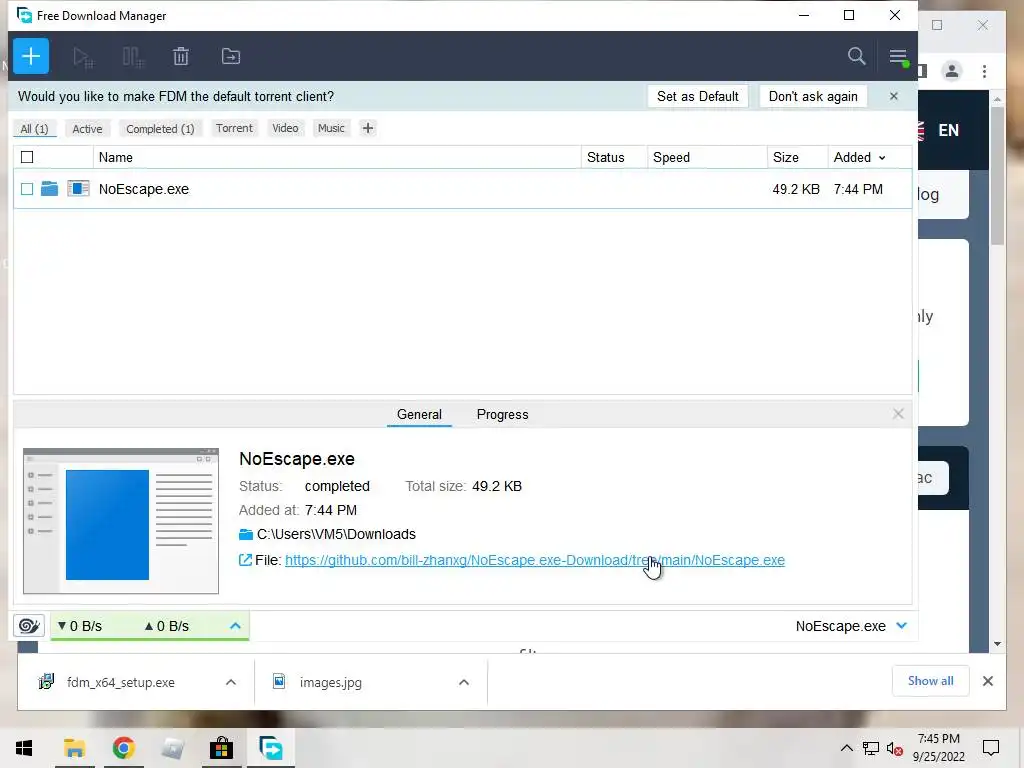Switch to the General details tab
Viewport: 1024px width, 768px height.
[x=419, y=415]
